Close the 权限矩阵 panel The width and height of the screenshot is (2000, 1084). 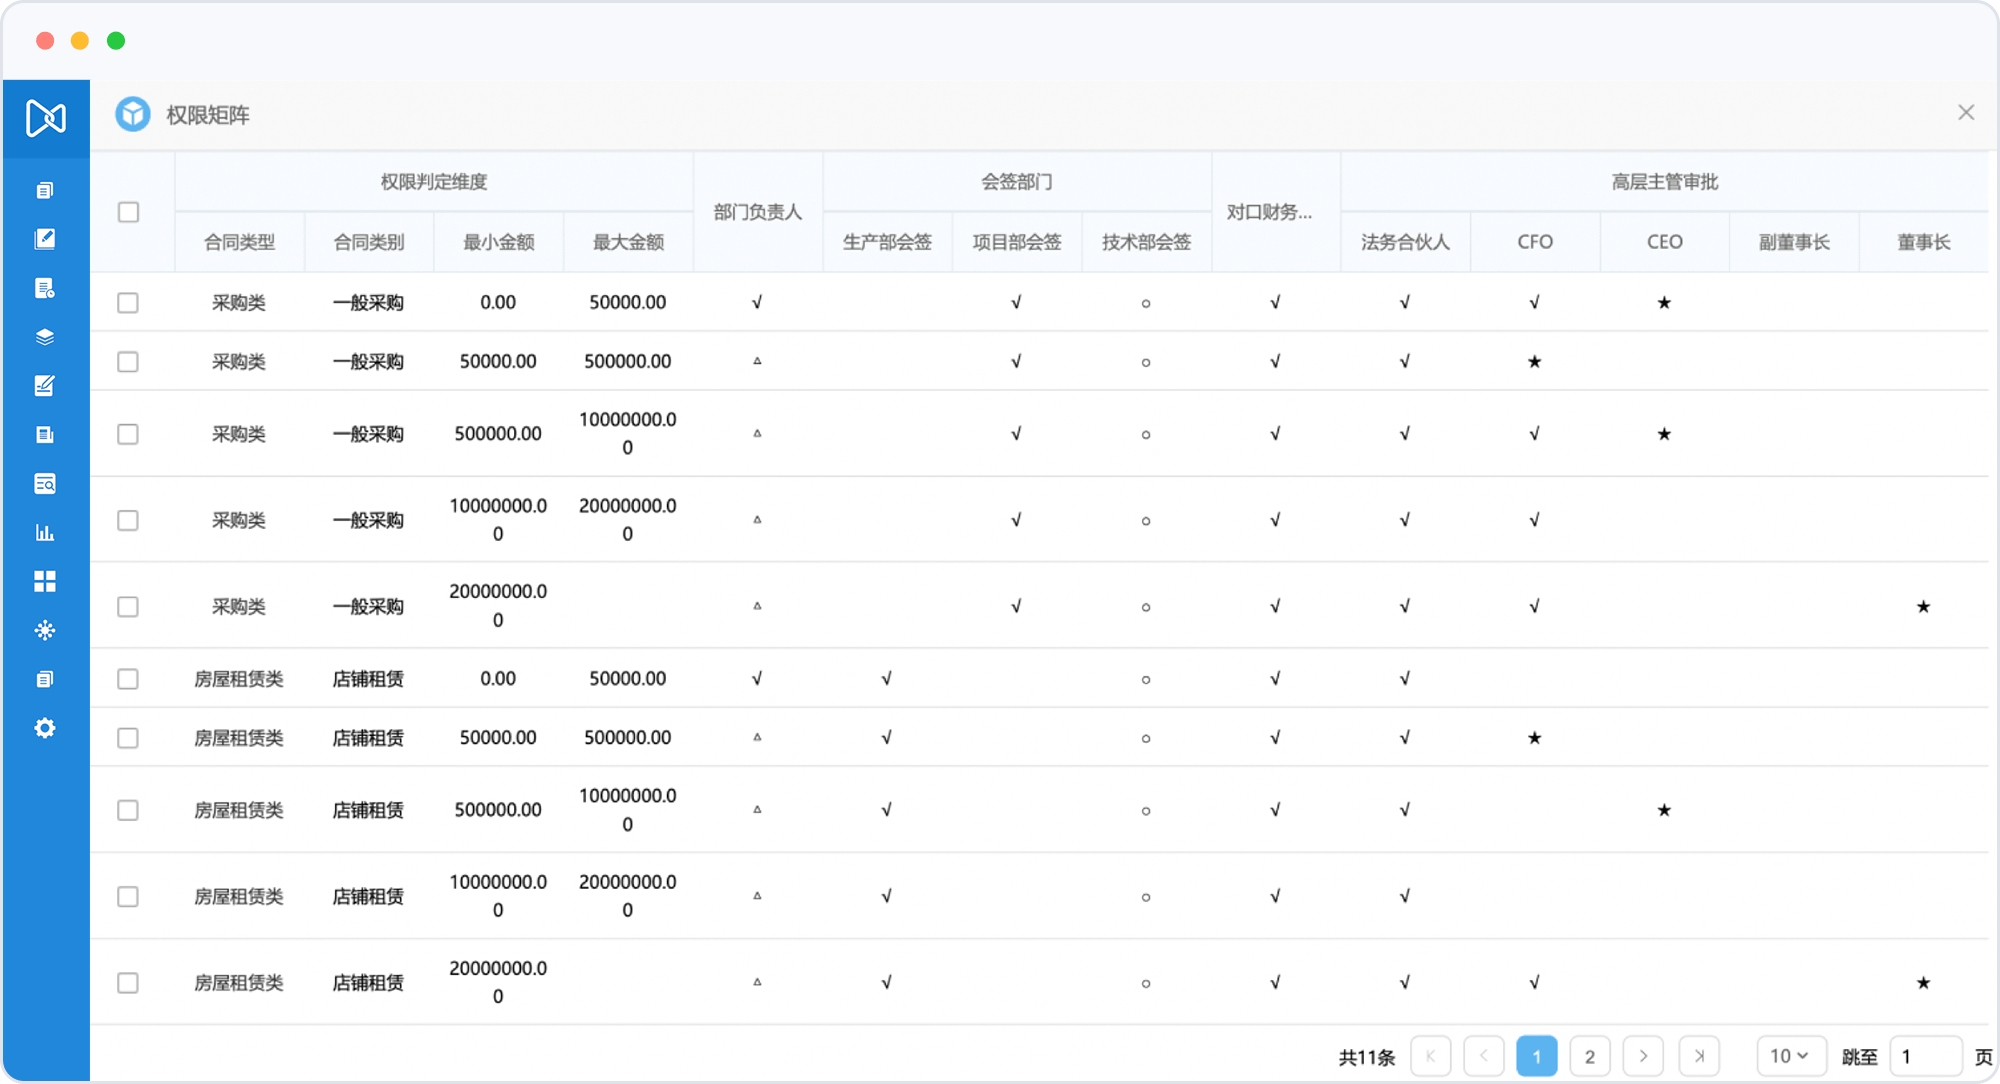(x=1966, y=113)
